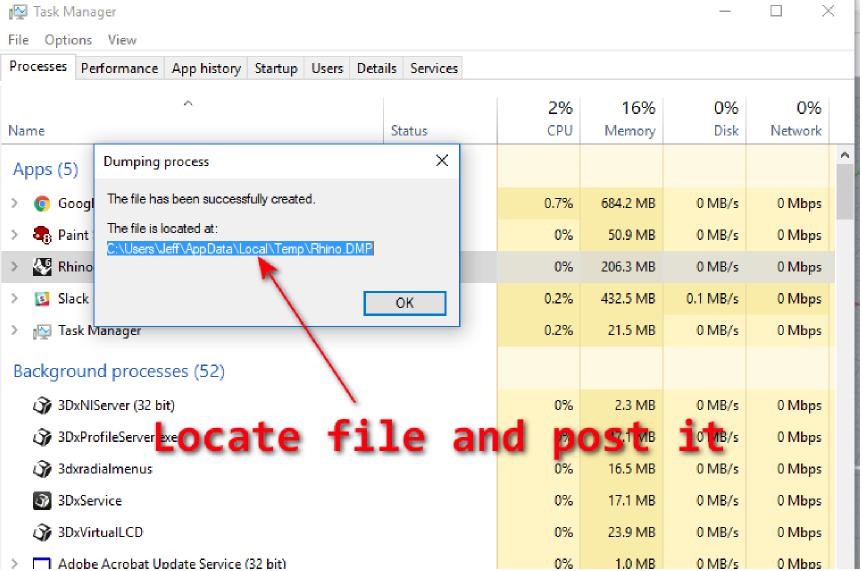Click the Task Manager title bar icon
The height and width of the screenshot is (571, 863).
pos(18,12)
